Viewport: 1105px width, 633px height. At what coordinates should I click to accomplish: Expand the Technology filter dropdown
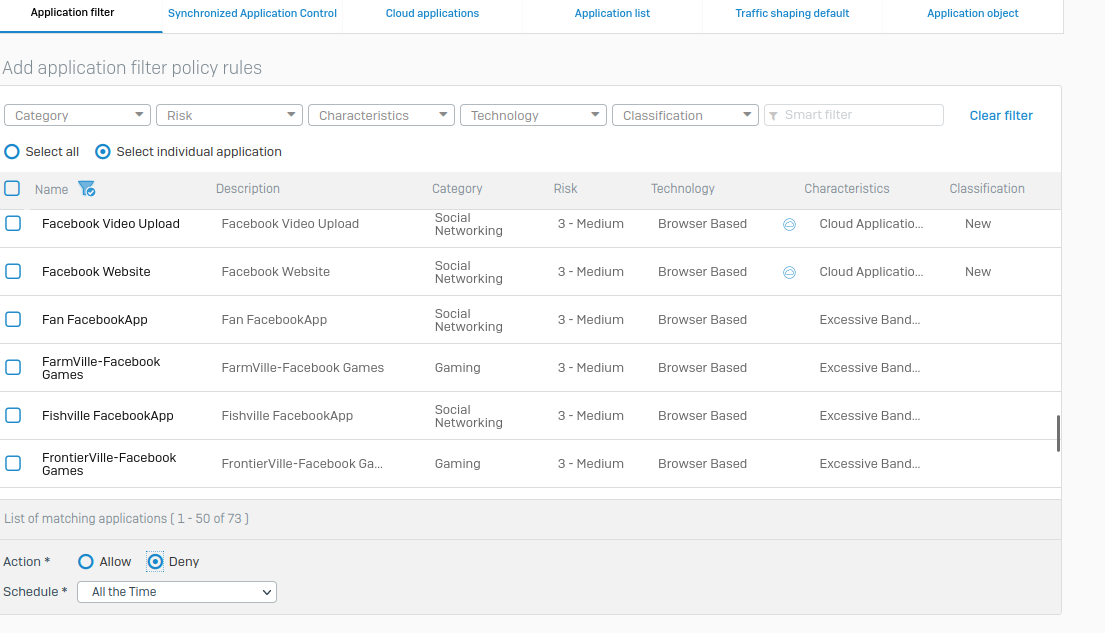pyautogui.click(x=533, y=115)
